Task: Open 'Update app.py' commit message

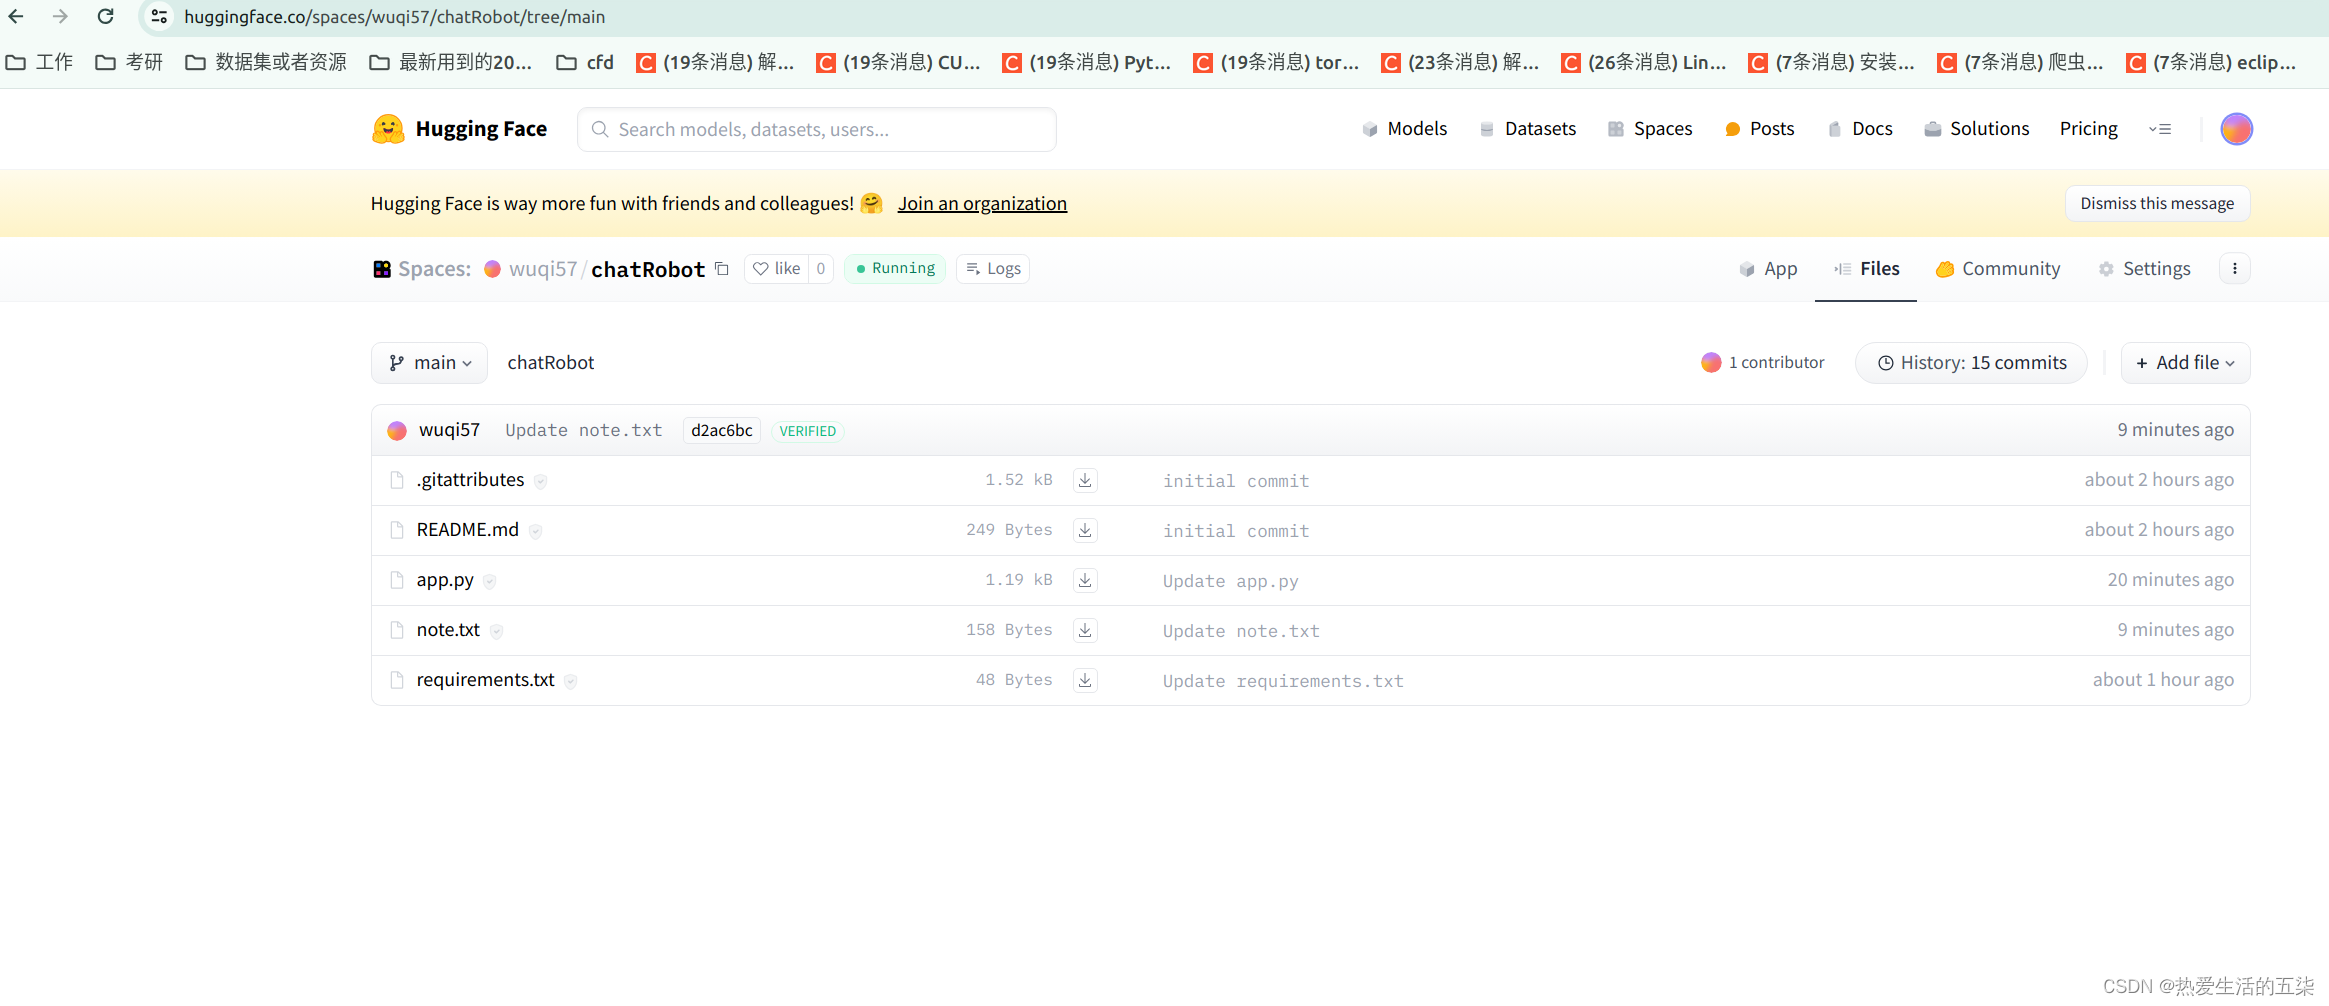Action: click(x=1230, y=581)
